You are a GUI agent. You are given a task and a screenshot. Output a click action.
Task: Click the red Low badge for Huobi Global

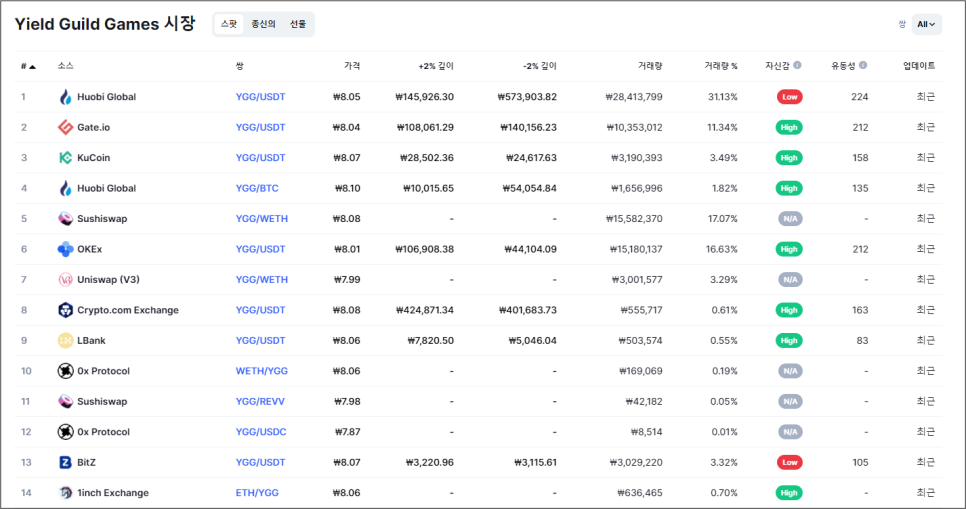tap(789, 97)
